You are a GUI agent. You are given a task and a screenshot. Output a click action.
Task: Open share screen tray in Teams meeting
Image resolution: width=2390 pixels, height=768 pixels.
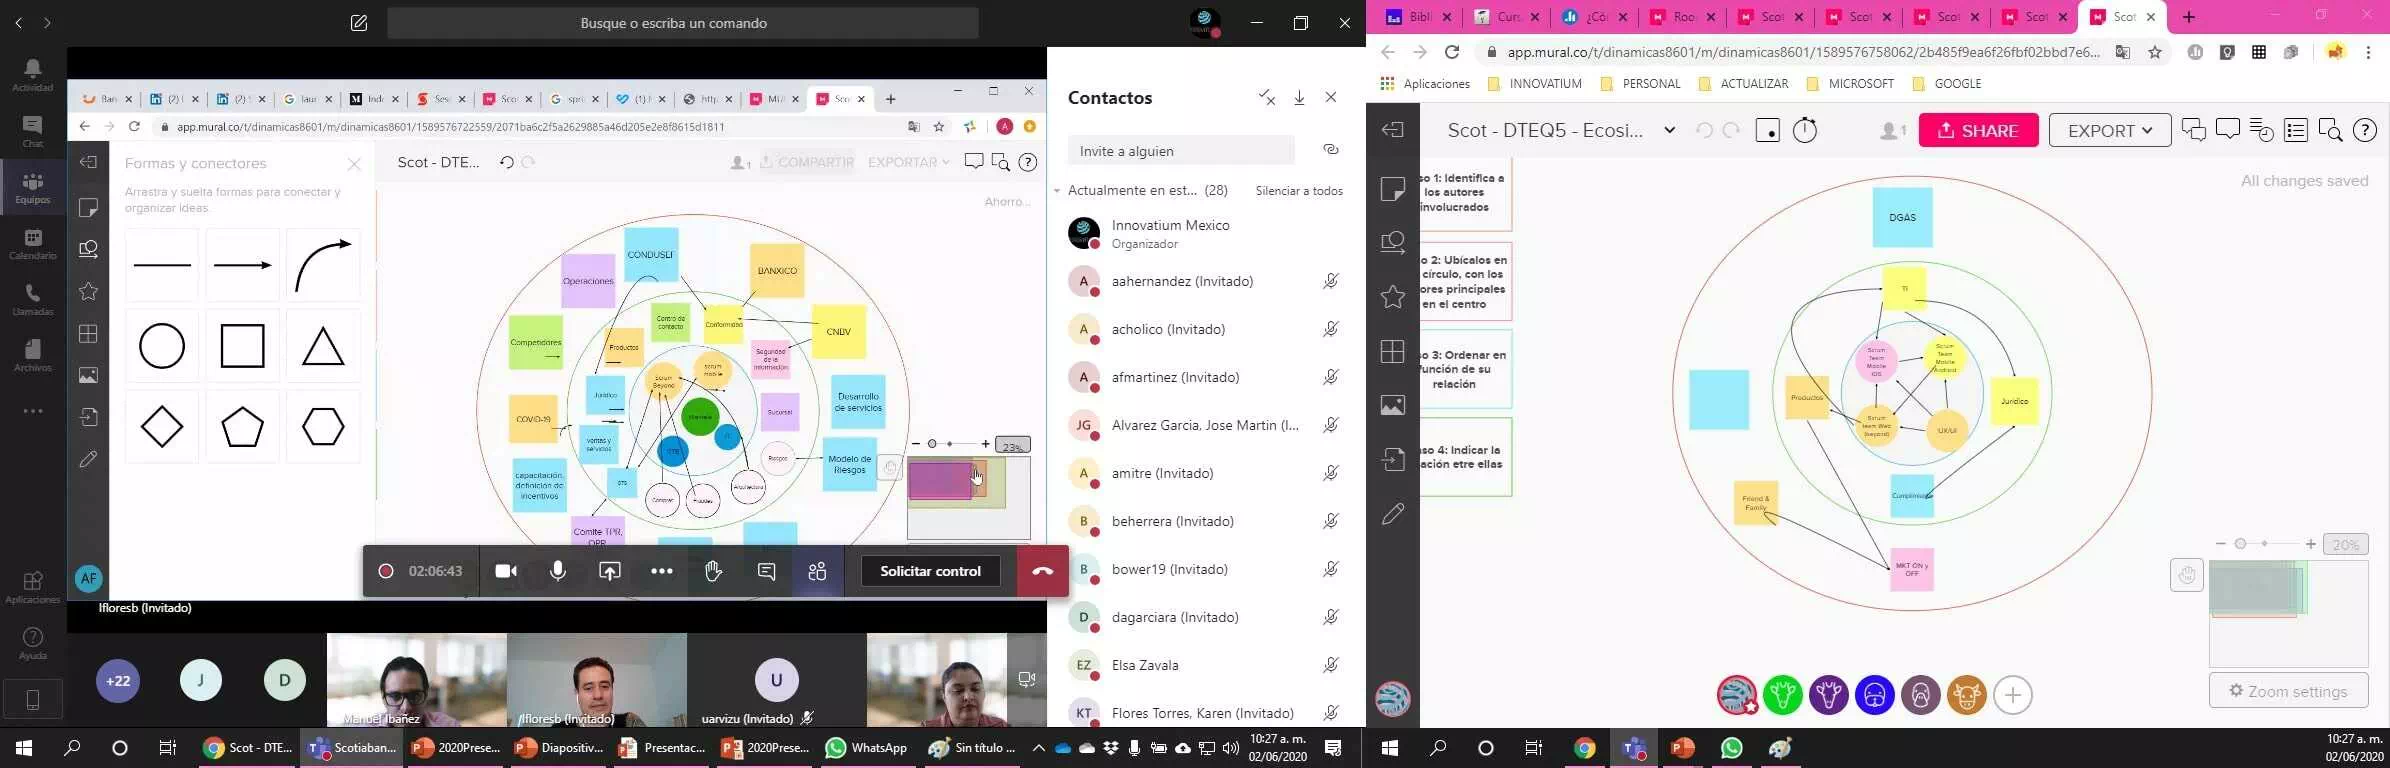[610, 571]
